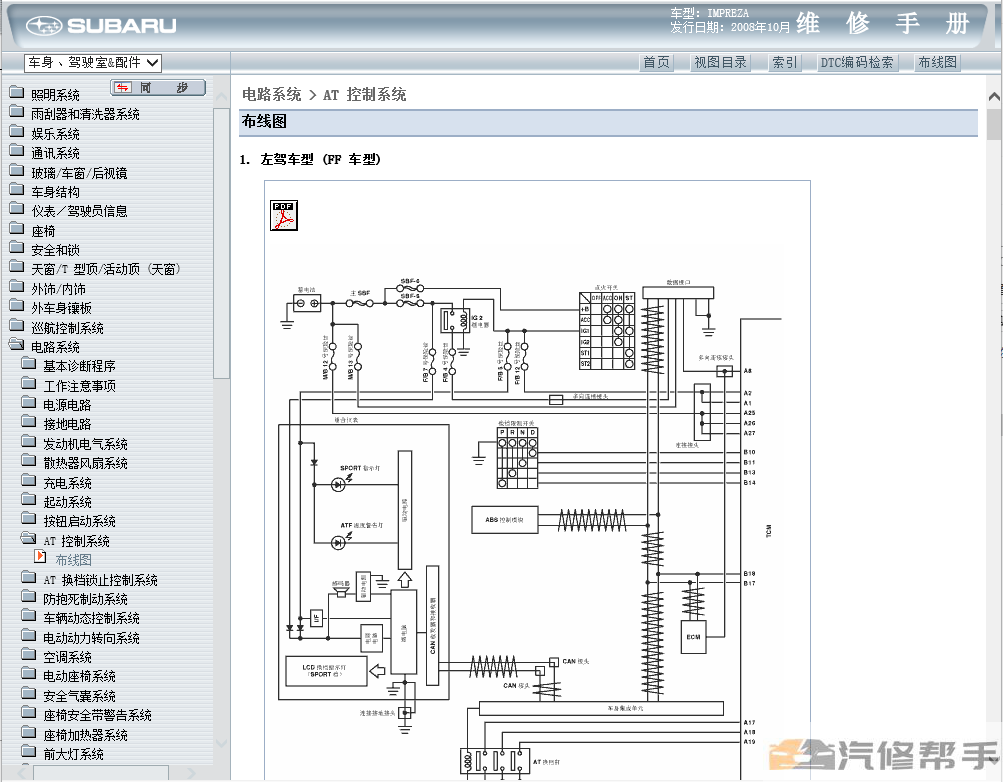The image size is (1003, 782).
Task: Expand the 通讯系统 folder icon
Action: [17, 151]
